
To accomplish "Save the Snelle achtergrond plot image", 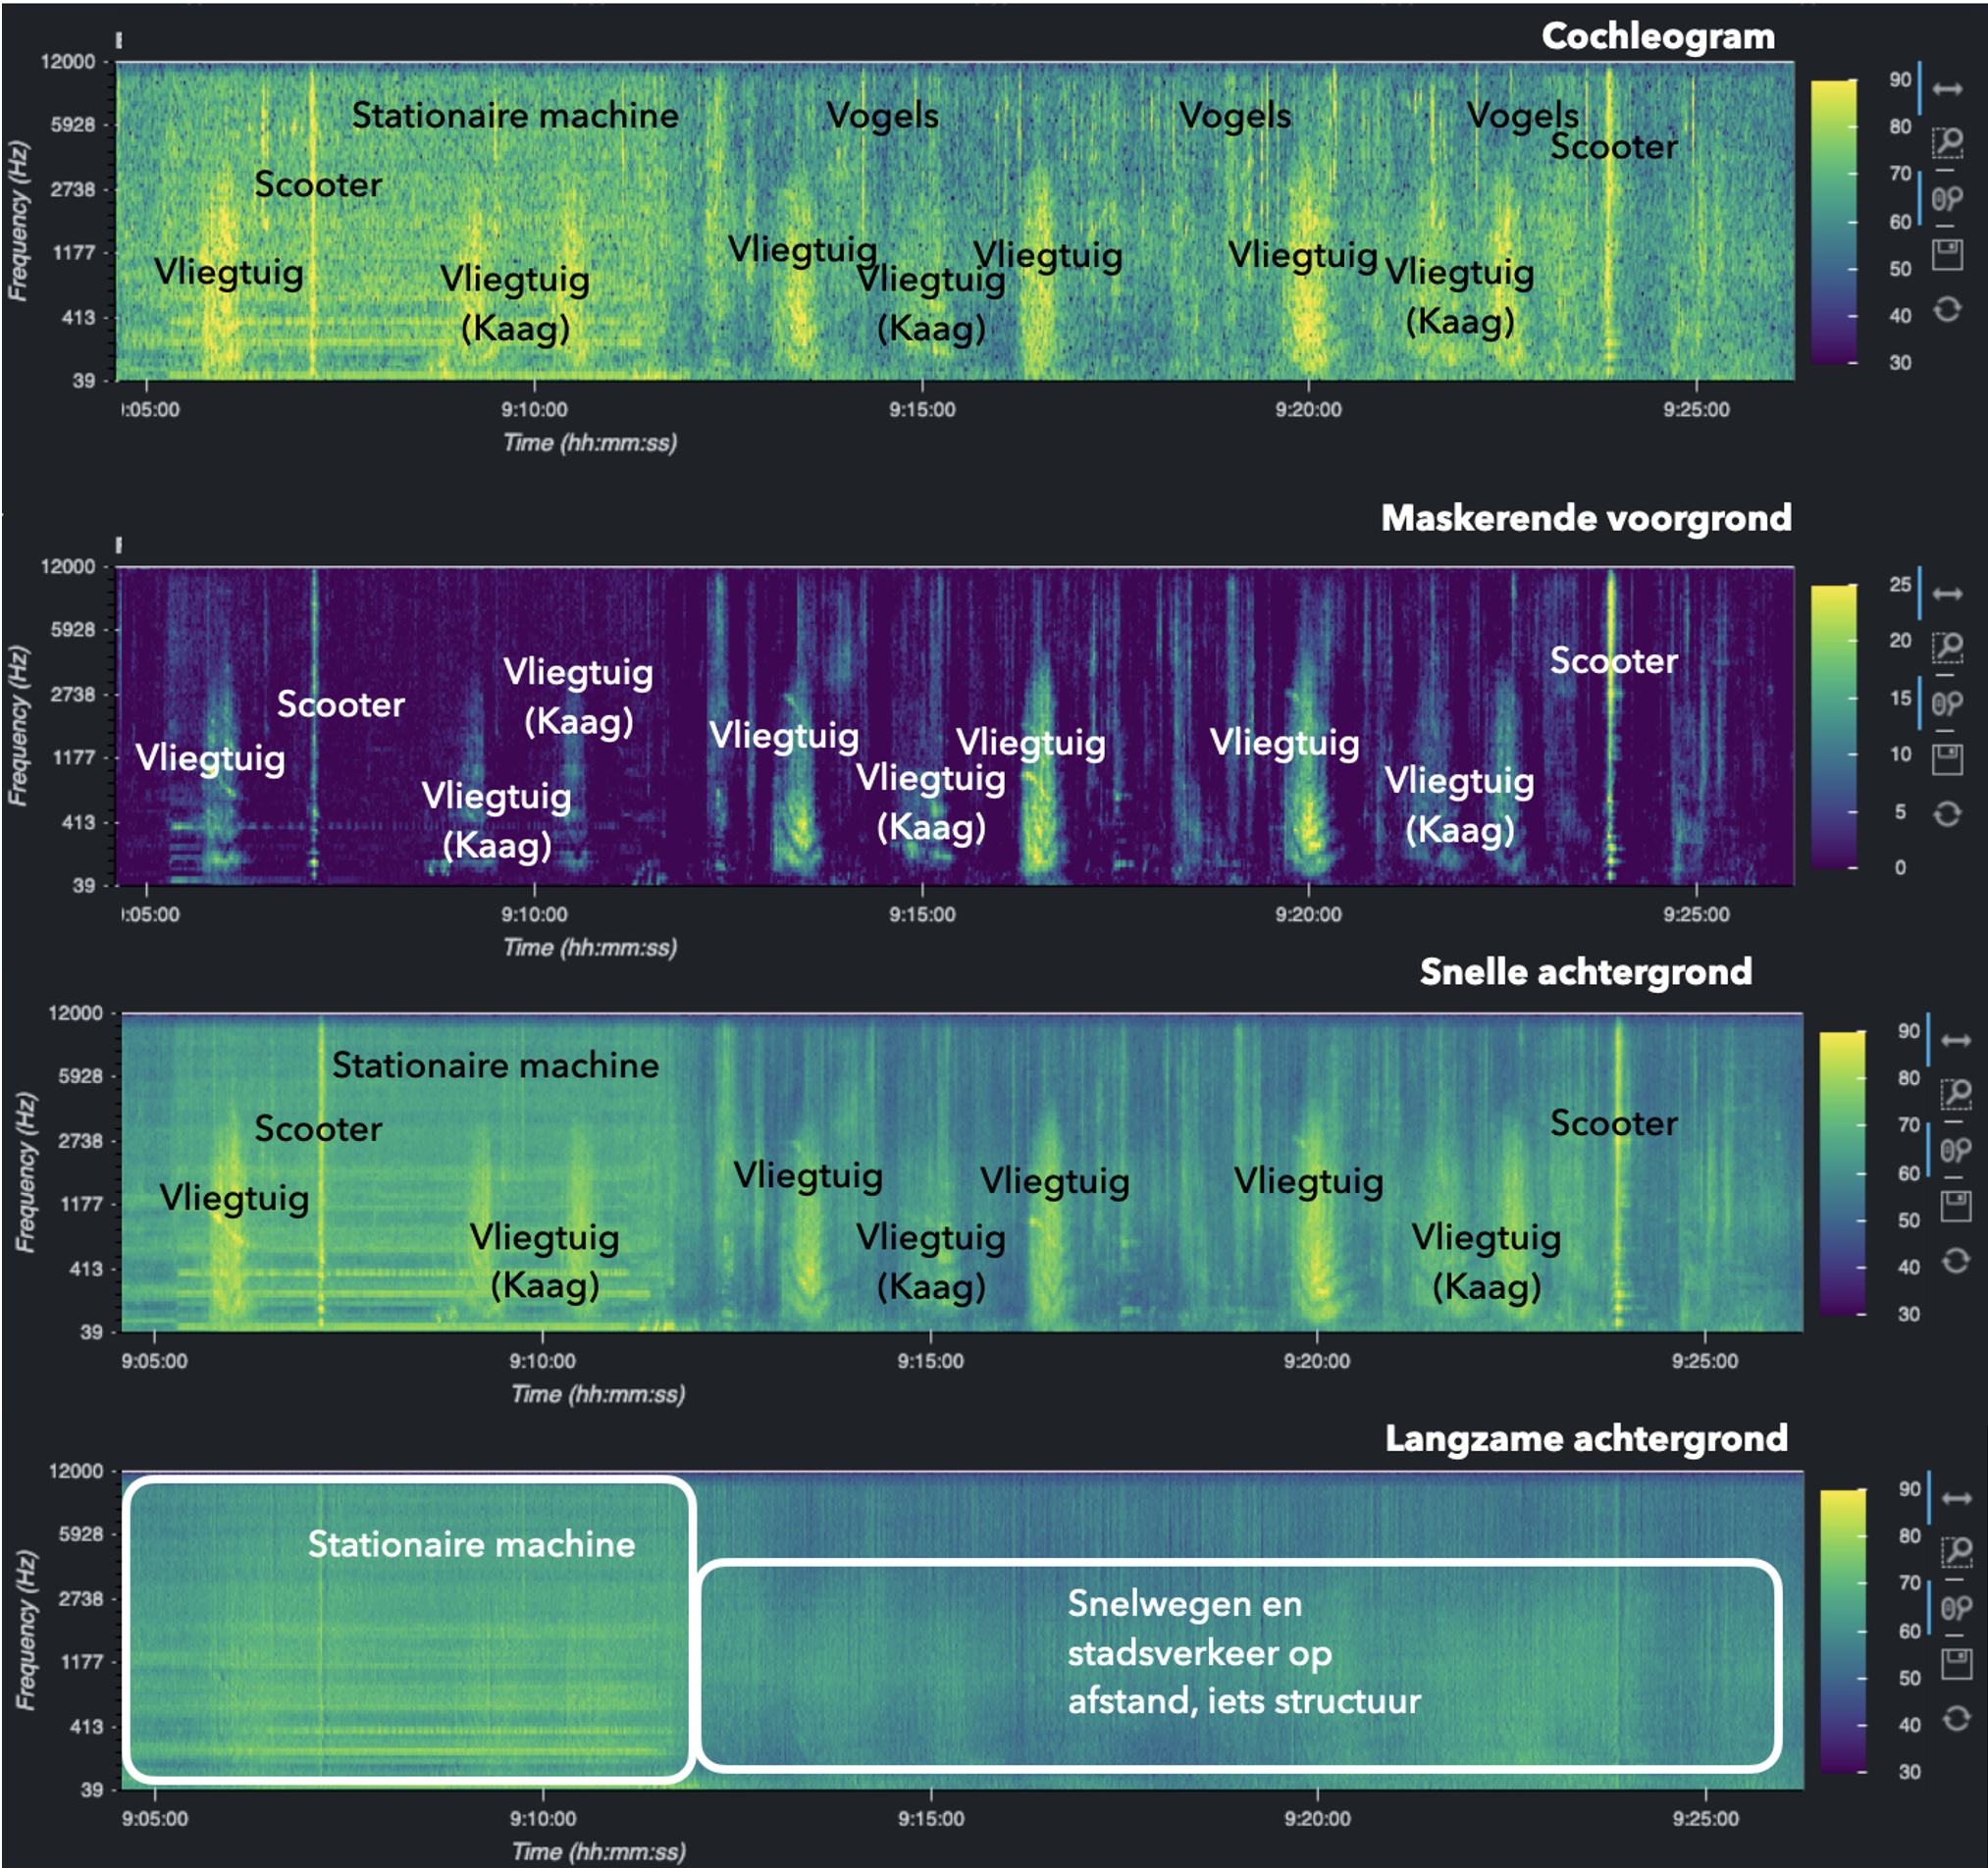I will (x=1956, y=1206).
